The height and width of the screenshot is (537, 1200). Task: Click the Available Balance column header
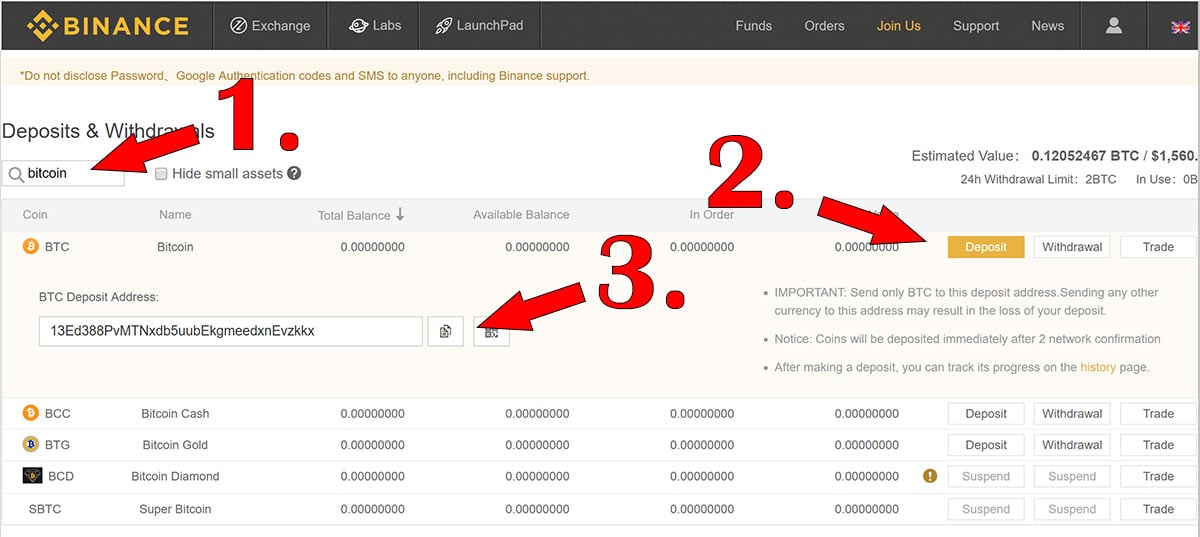pyautogui.click(x=521, y=214)
